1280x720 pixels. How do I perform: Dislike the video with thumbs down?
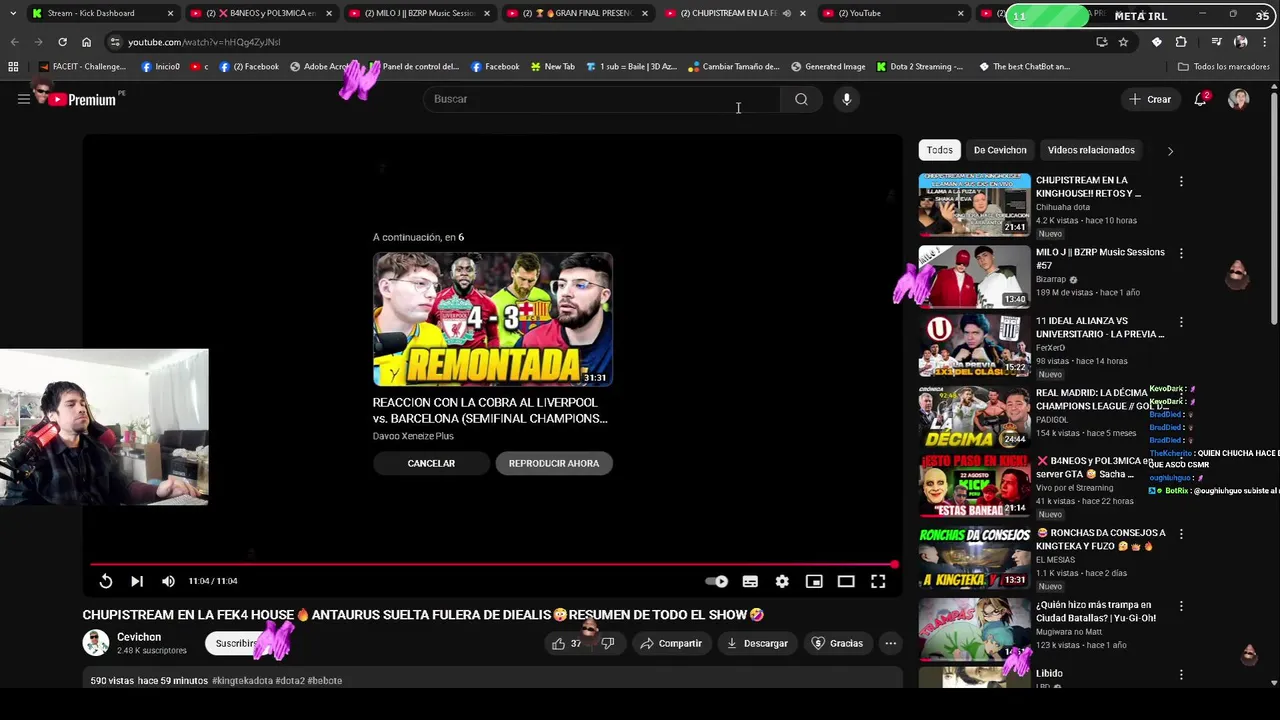pos(607,643)
